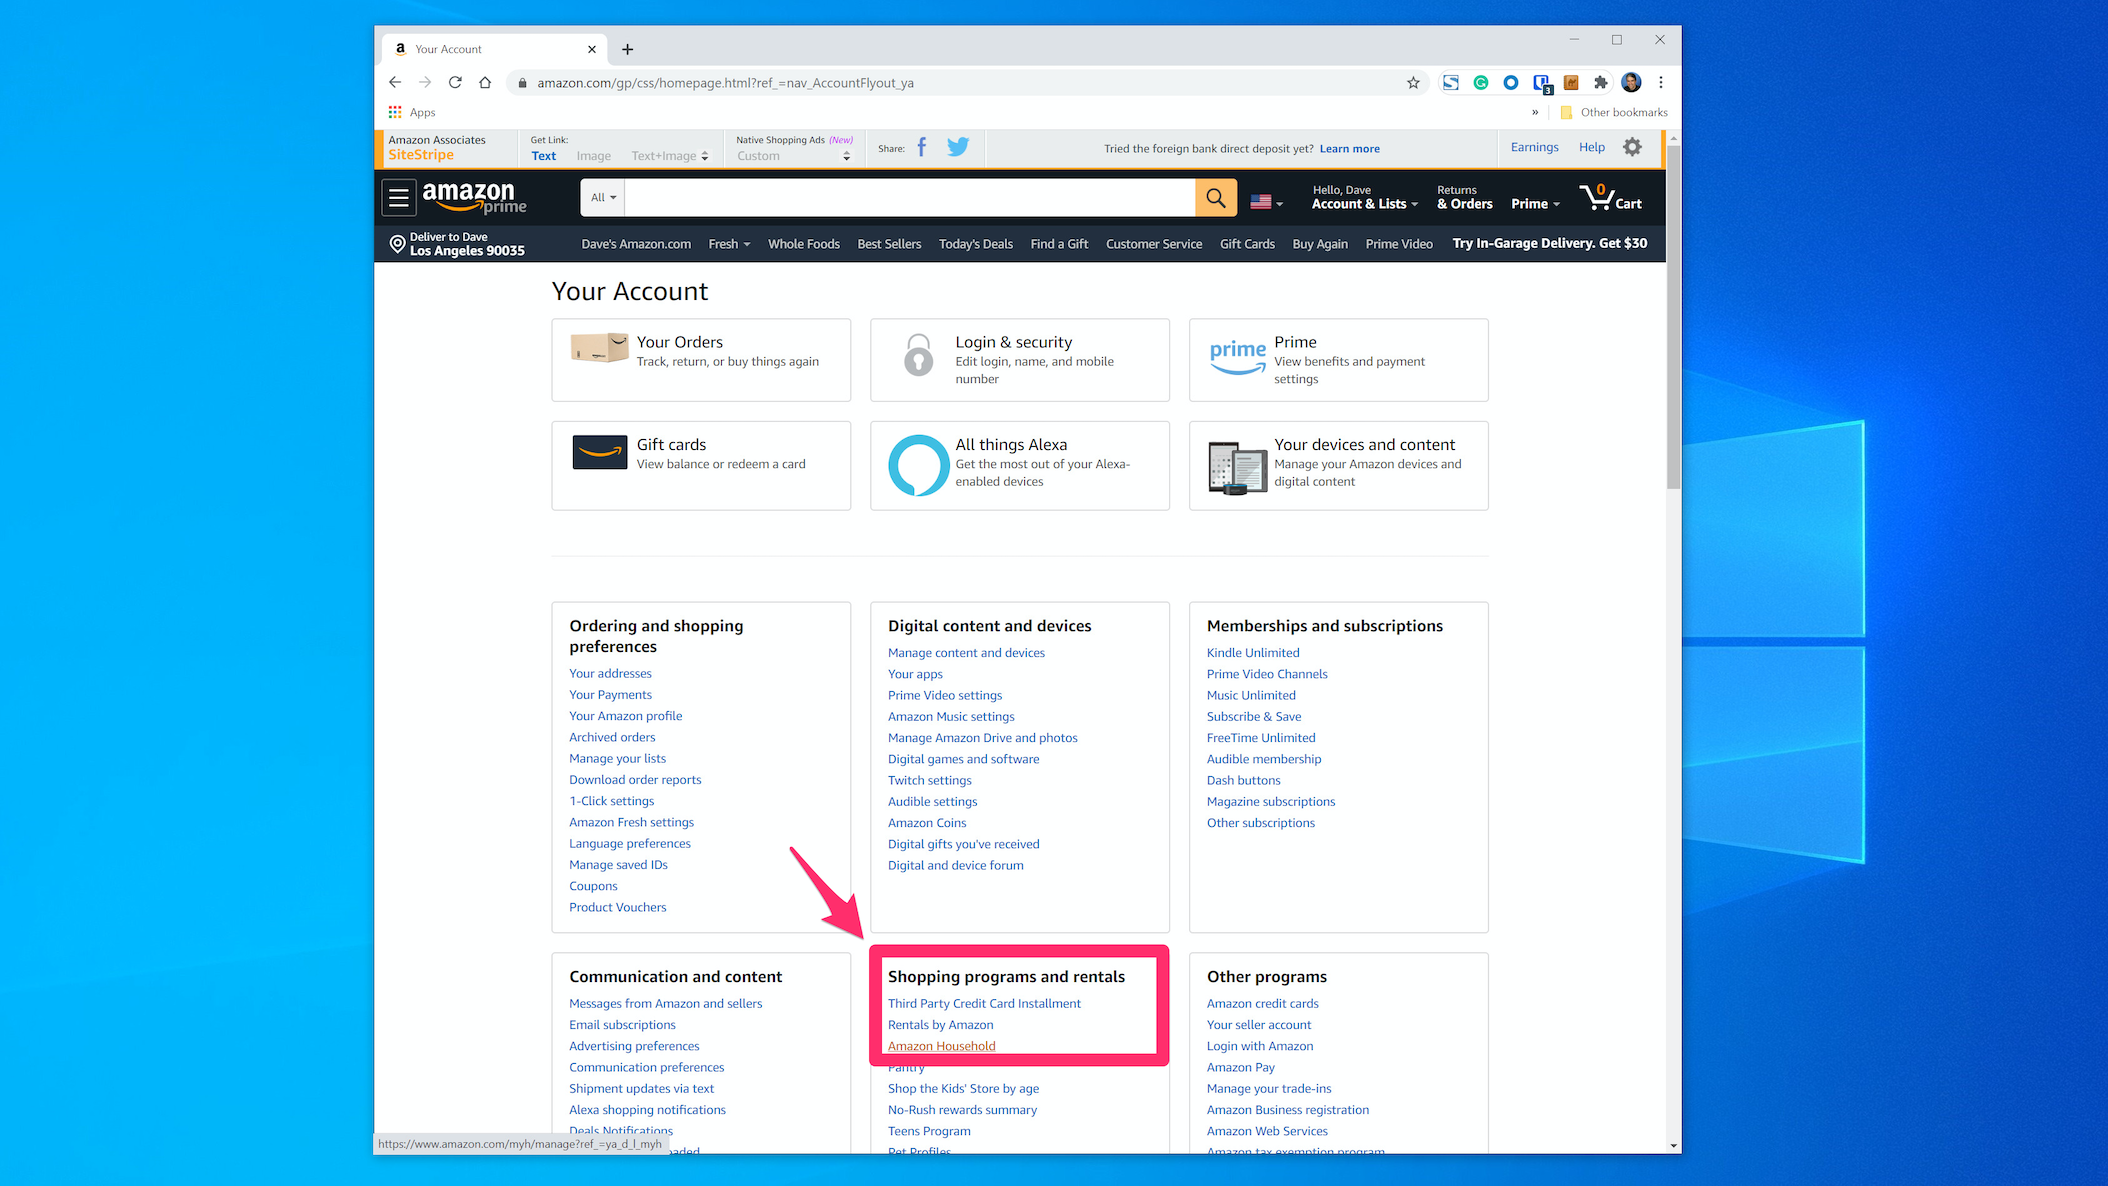
Task: Go to Chrome home button
Action: coord(485,83)
